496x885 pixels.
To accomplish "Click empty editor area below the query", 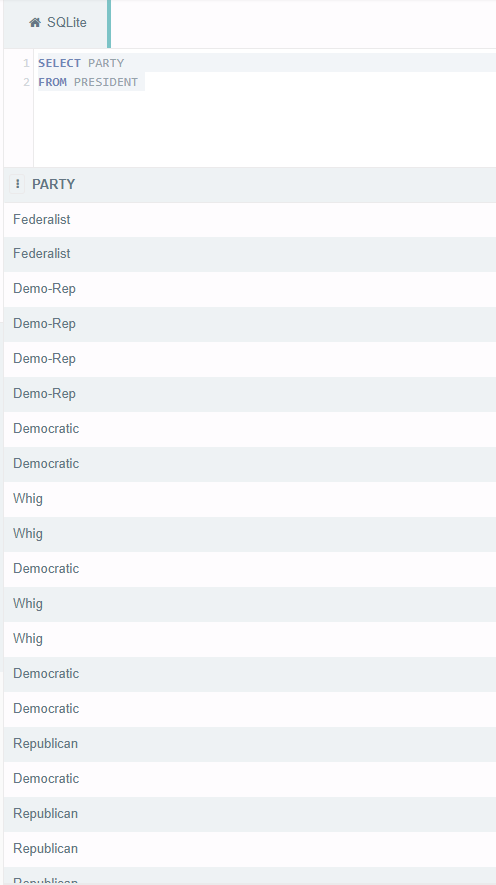I will (x=265, y=129).
